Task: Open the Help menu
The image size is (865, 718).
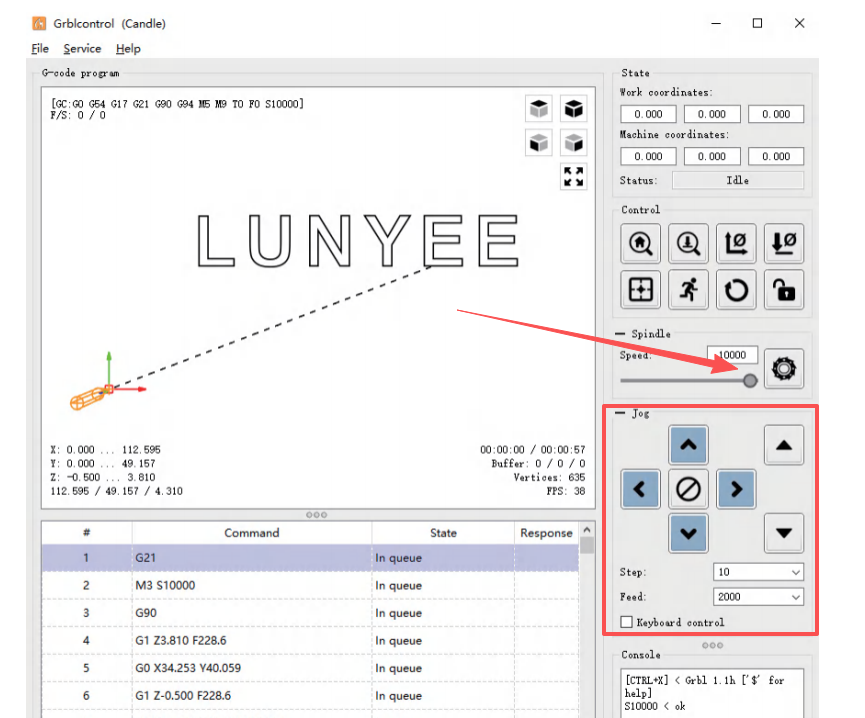Action: [128, 49]
